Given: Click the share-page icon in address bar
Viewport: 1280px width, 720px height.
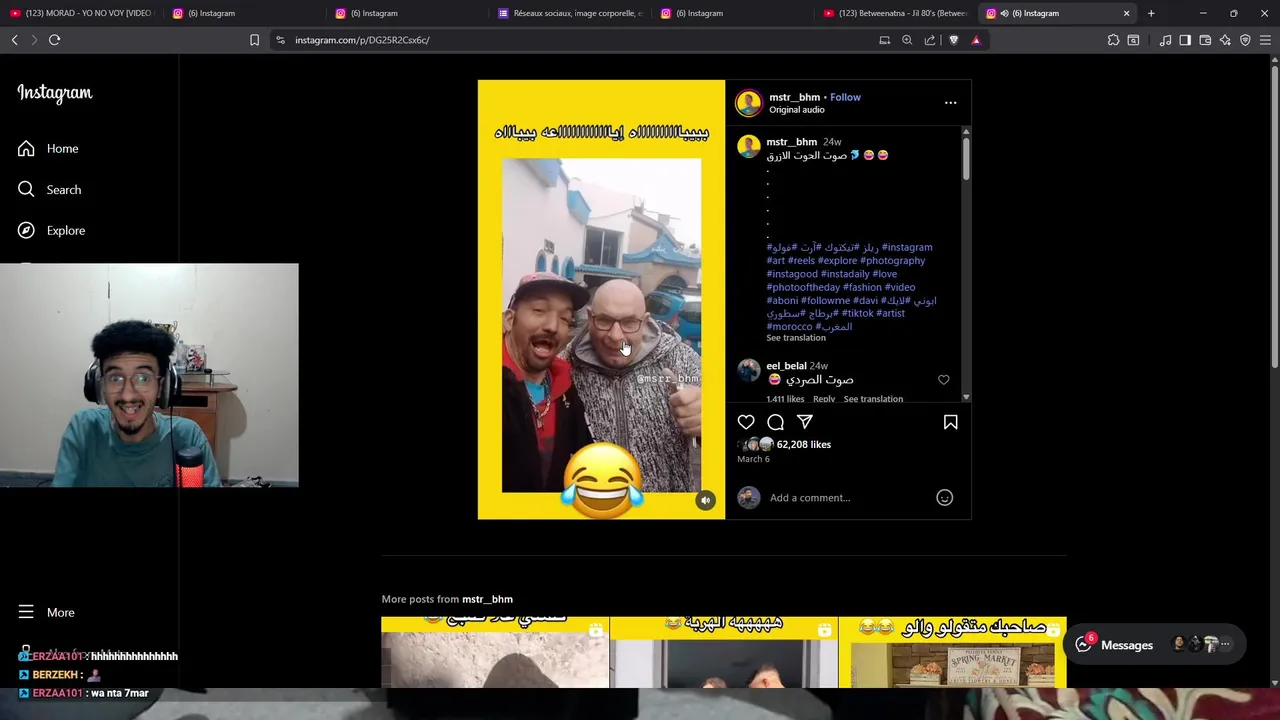Looking at the screenshot, I should click(x=930, y=40).
